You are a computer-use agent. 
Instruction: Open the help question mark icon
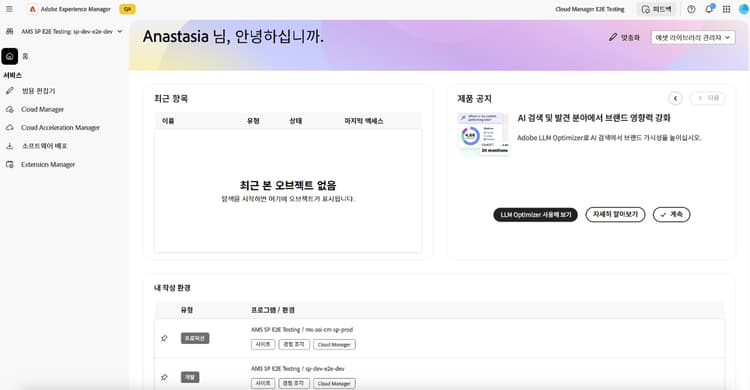click(691, 9)
